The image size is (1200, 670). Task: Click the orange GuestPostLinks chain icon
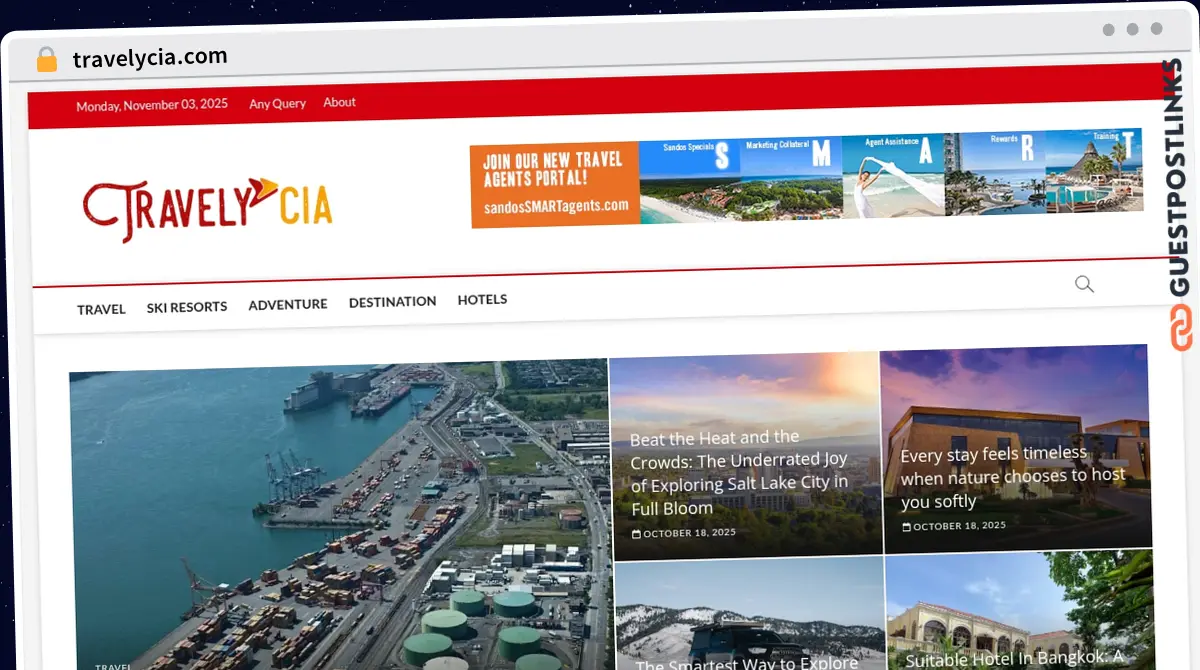click(x=1178, y=320)
